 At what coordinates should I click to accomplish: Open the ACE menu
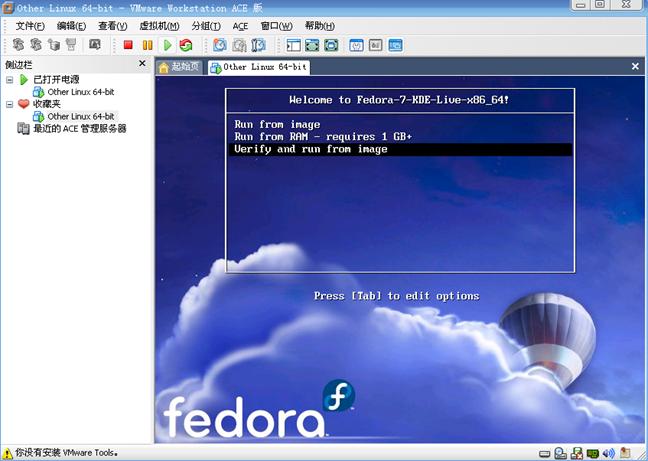click(240, 26)
